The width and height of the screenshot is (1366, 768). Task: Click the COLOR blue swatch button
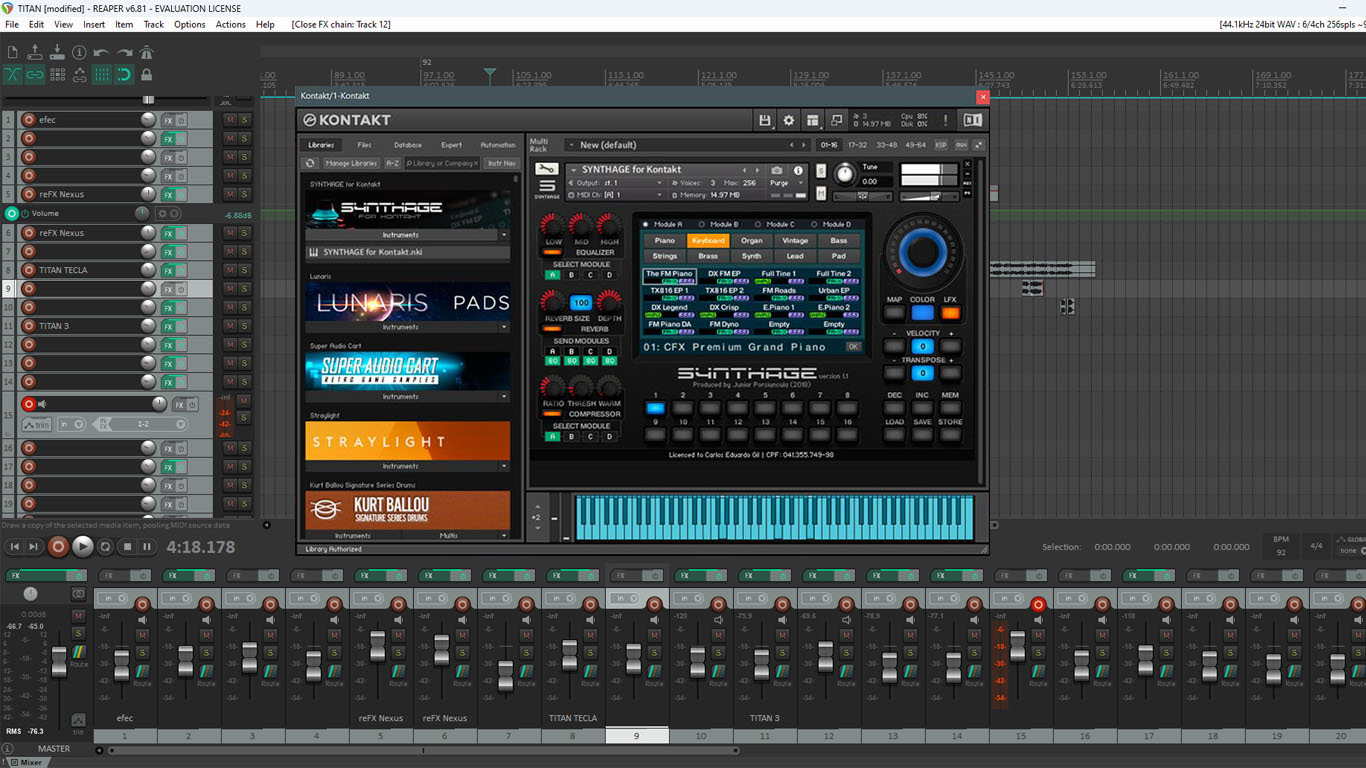[x=922, y=313]
